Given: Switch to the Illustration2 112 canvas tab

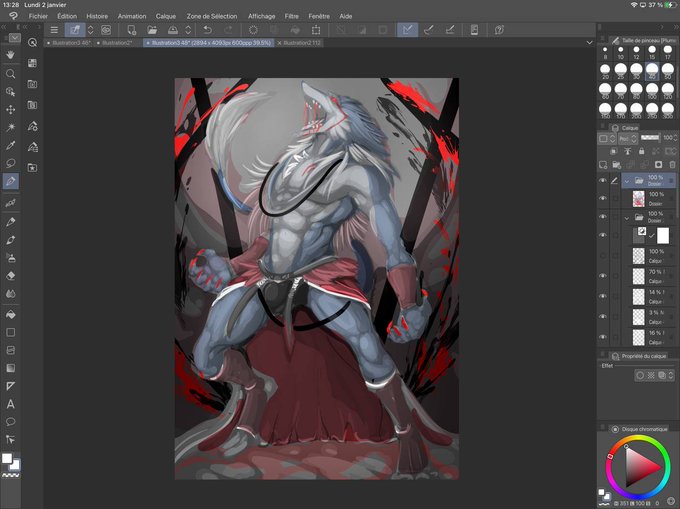Looking at the screenshot, I should (x=299, y=43).
